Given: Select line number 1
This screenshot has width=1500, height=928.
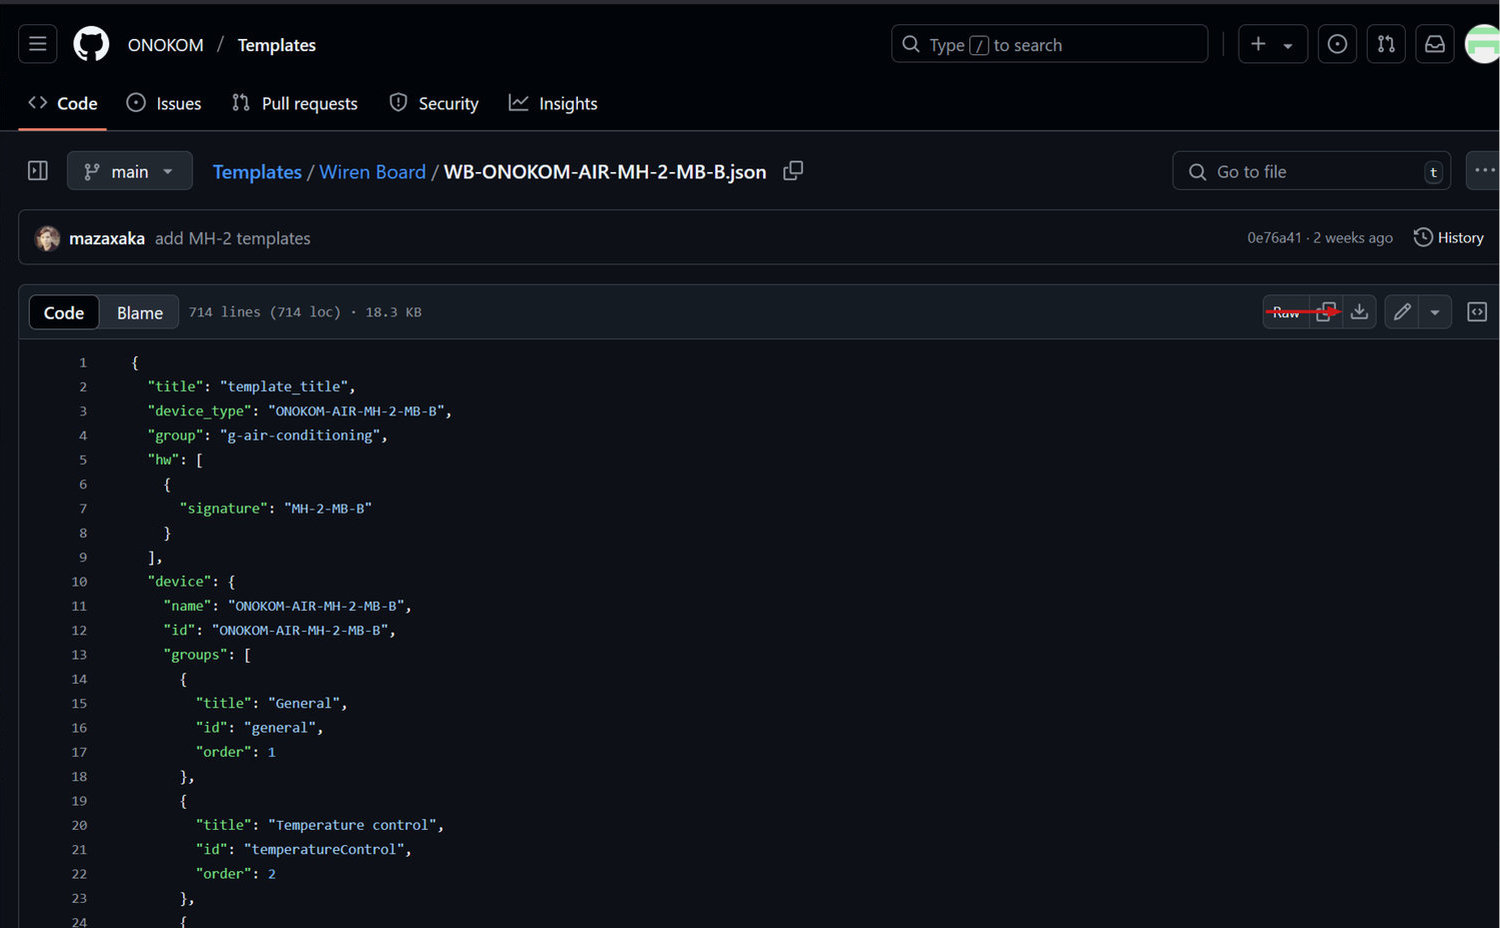Looking at the screenshot, I should pyautogui.click(x=83, y=362).
